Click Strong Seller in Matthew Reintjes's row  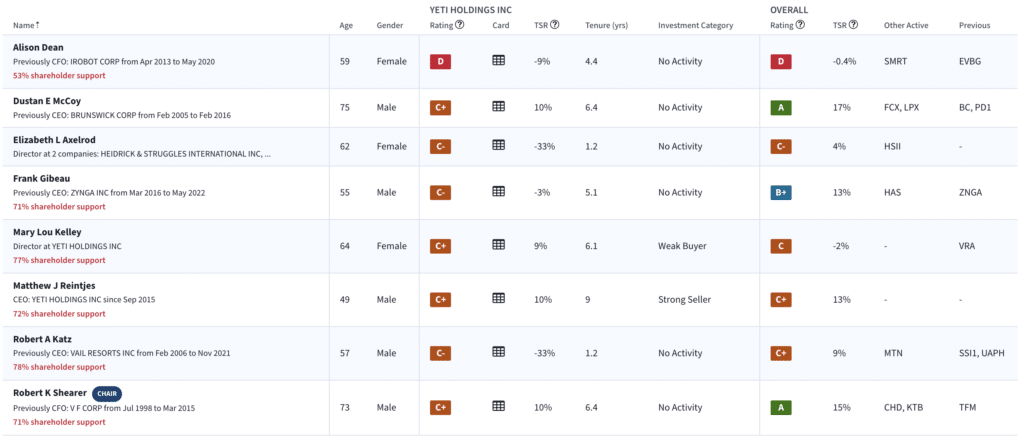pos(684,300)
